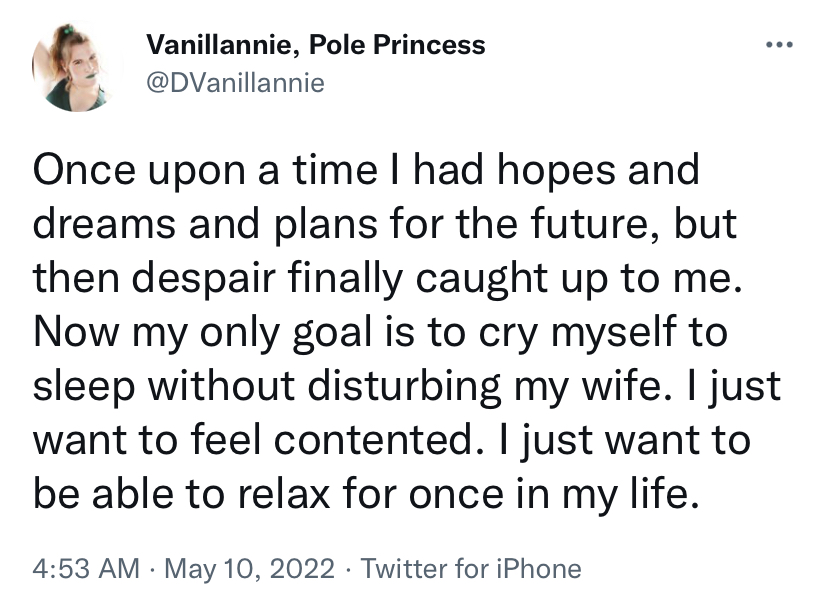Click the 4:53 AM timestamp
Image resolution: width=828 pixels, height=611 pixels.
pyautogui.click(x=86, y=569)
